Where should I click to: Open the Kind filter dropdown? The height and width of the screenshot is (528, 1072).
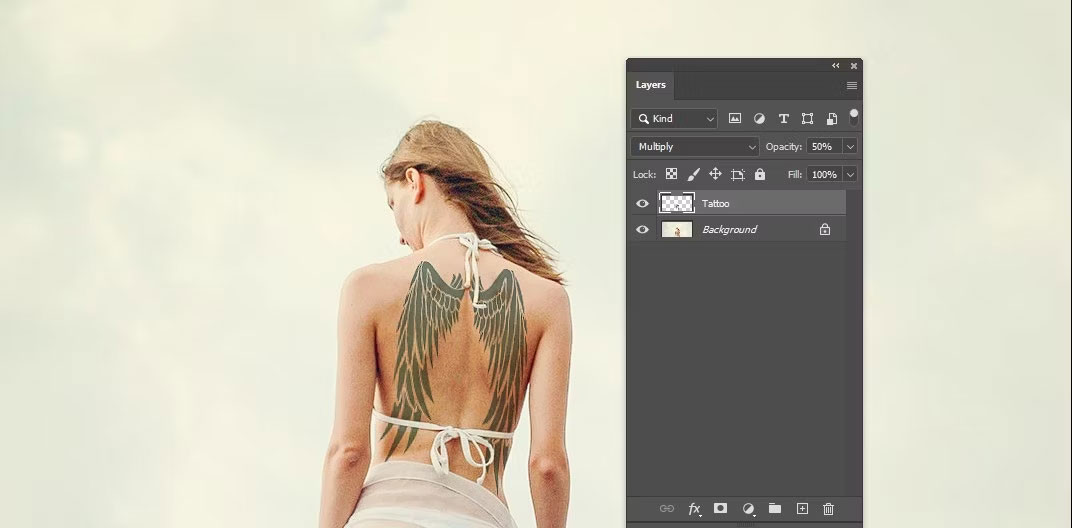pos(674,118)
